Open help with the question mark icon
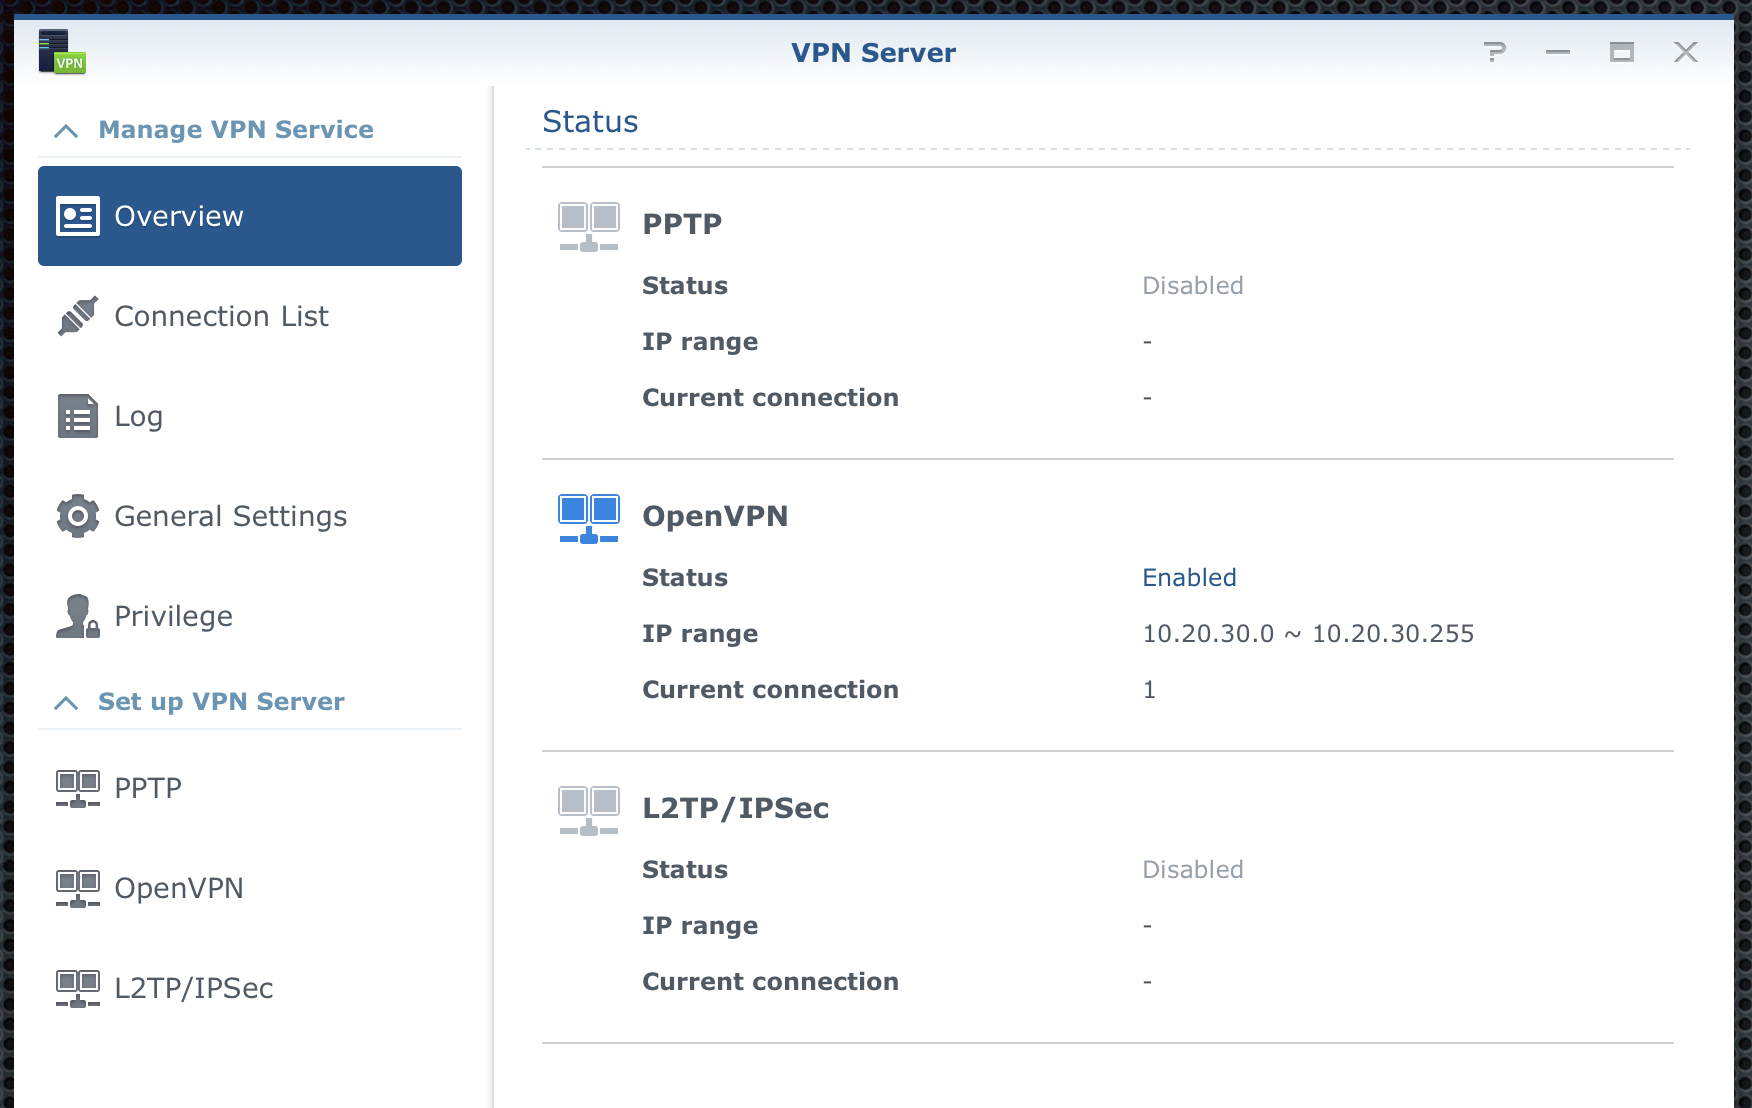This screenshot has width=1752, height=1108. pos(1495,52)
